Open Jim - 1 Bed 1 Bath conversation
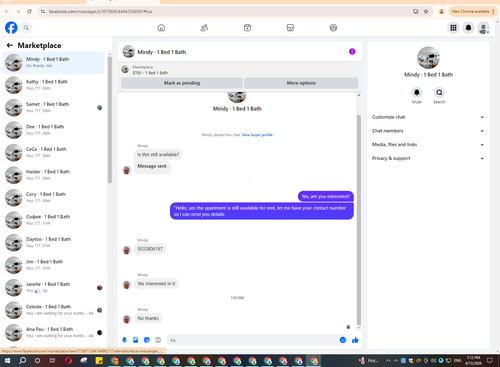500x367 pixels. 54,265
